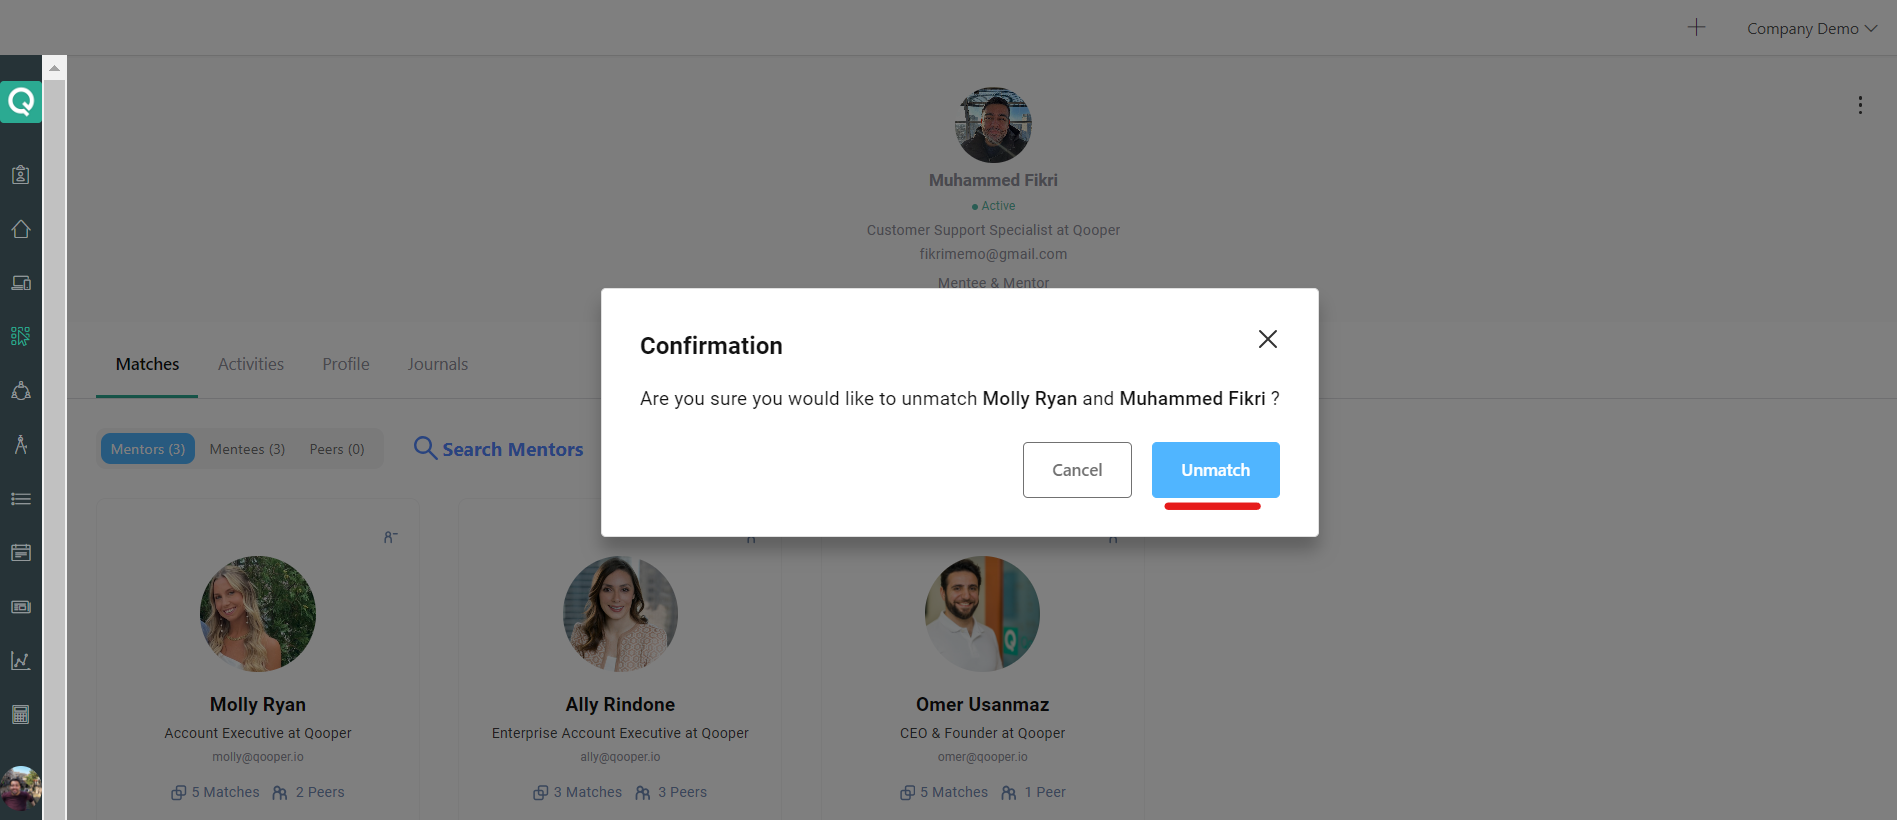Click the plus icon in top bar
Screen dimensions: 1897x820
[x=1696, y=27]
